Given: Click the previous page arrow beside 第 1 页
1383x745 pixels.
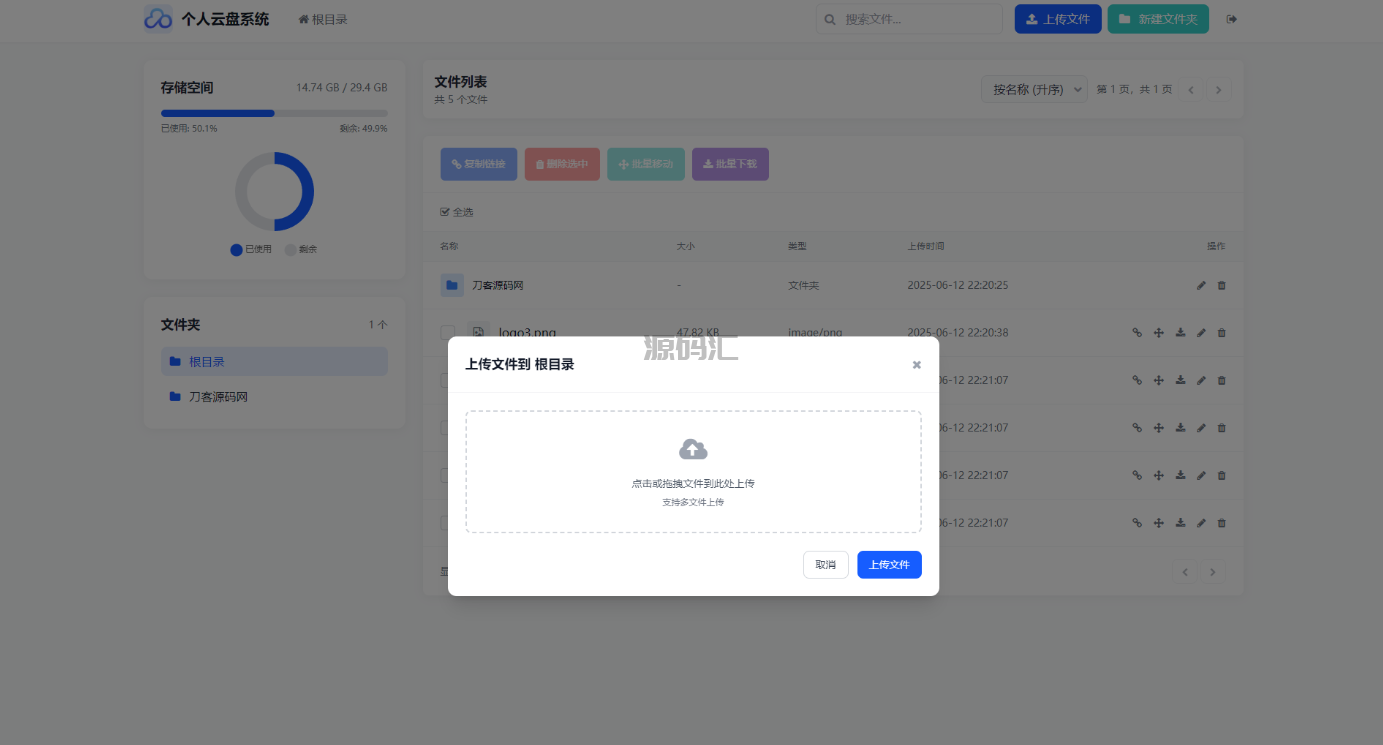Looking at the screenshot, I should tap(1191, 89).
